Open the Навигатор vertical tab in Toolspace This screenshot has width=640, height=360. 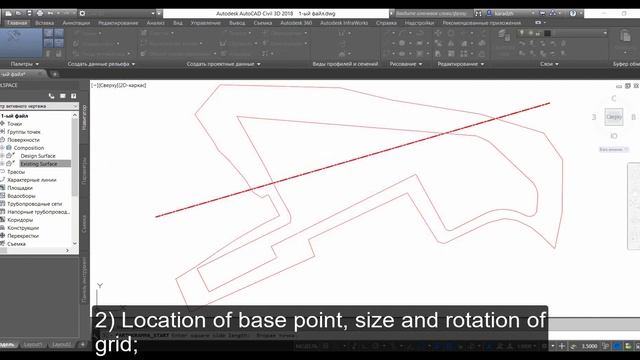[x=84, y=118]
